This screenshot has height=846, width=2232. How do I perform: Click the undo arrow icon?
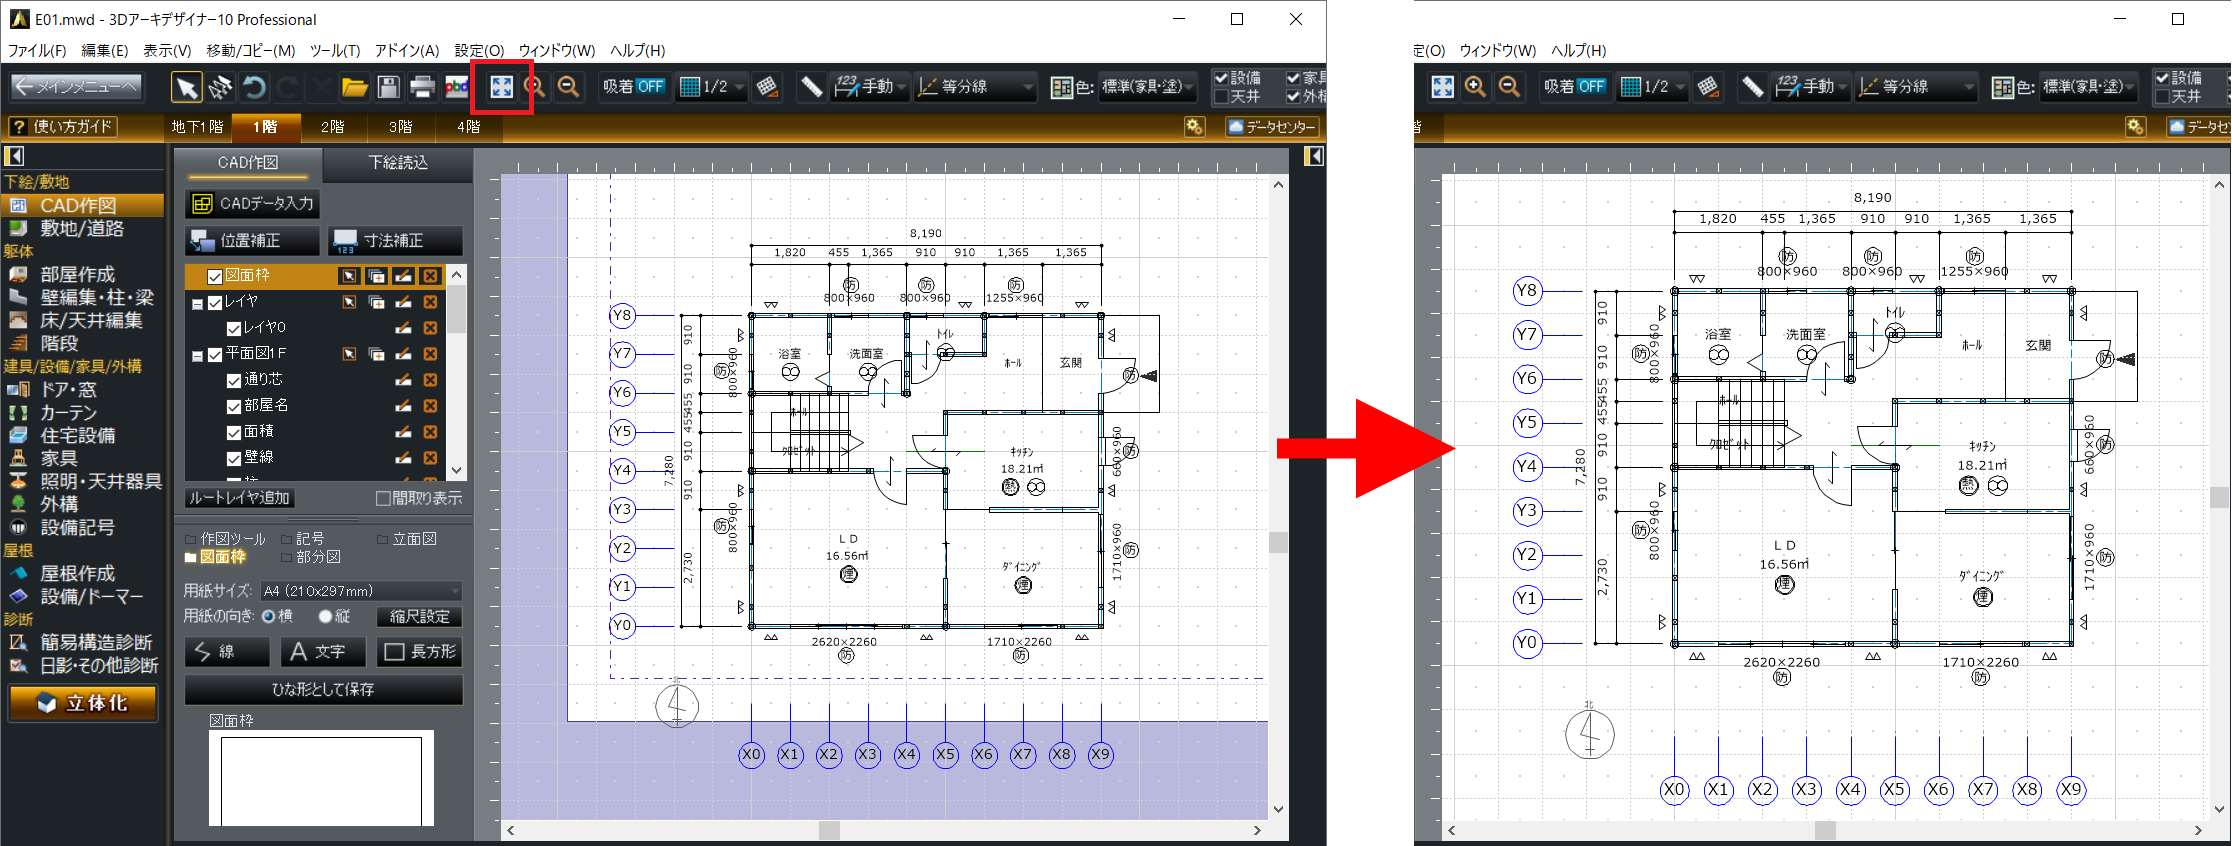tap(254, 88)
